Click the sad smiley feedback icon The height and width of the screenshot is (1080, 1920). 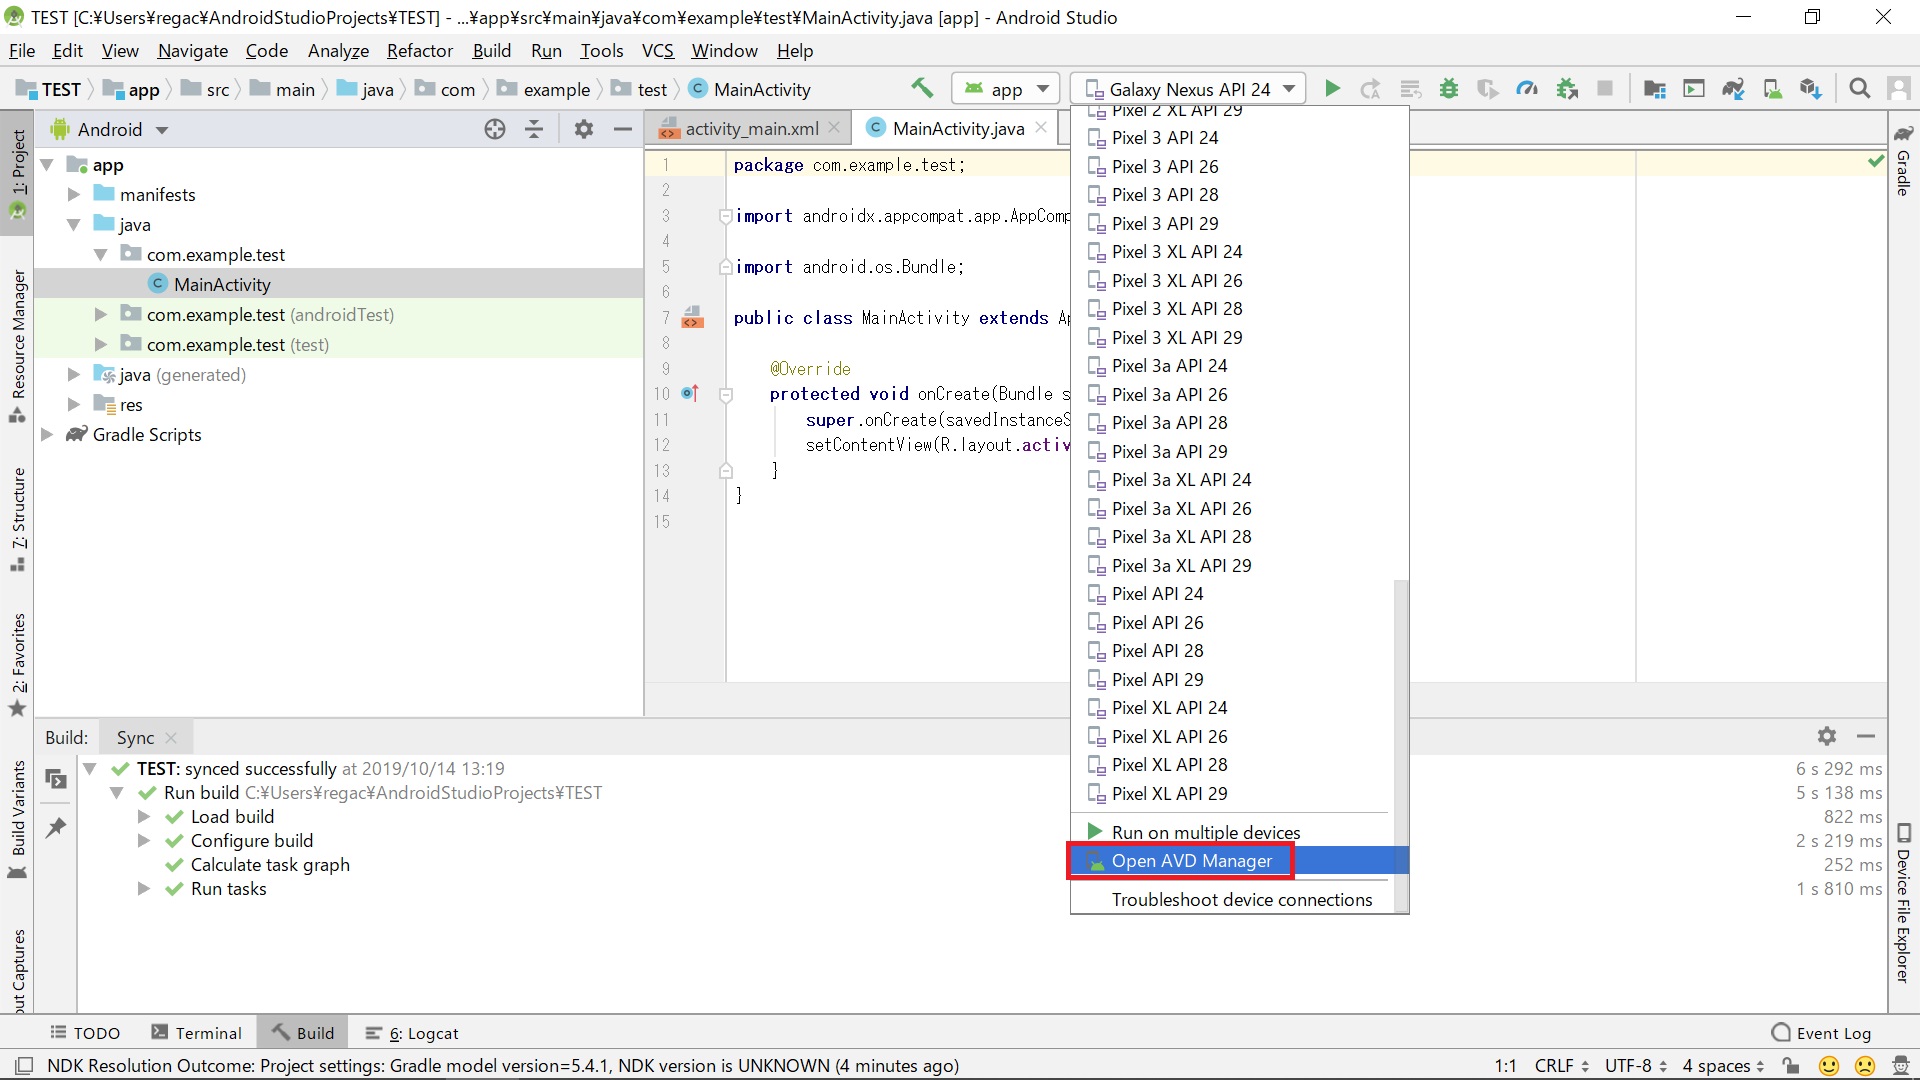[1865, 1066]
